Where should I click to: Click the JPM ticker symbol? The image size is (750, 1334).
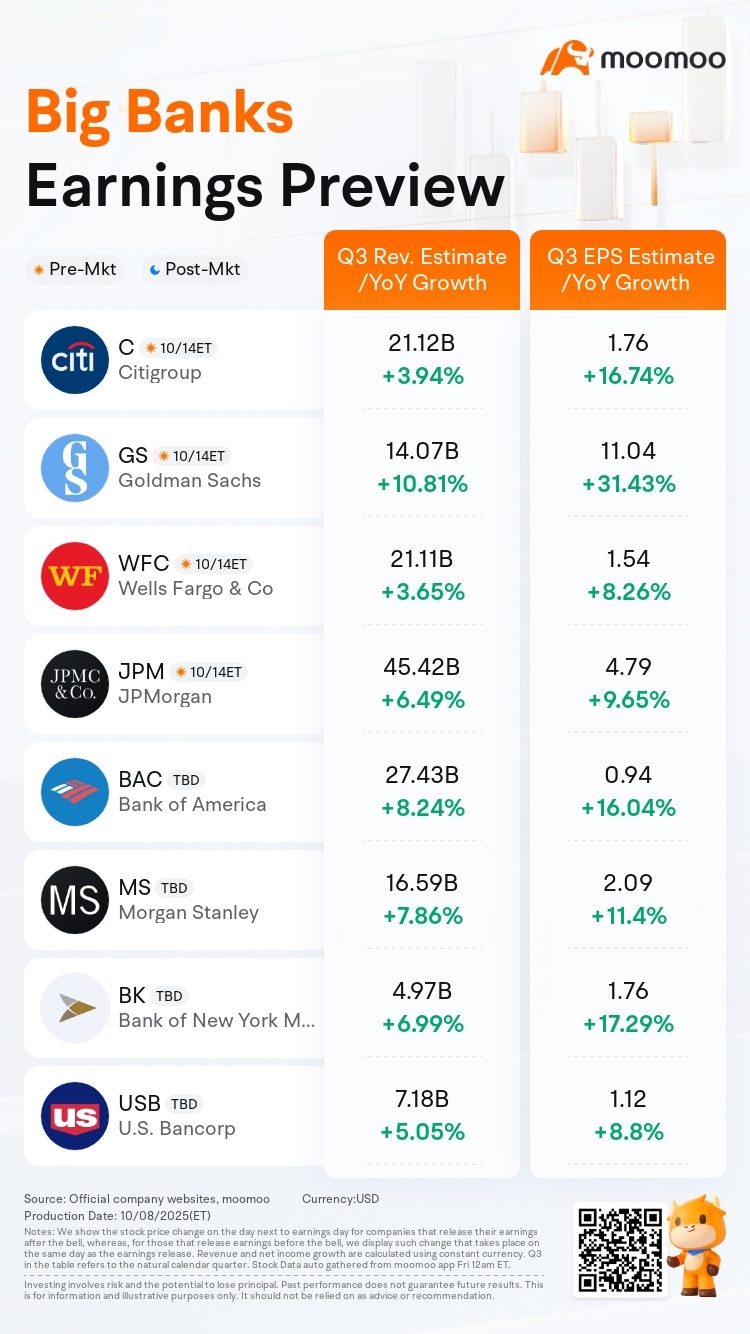click(x=140, y=672)
